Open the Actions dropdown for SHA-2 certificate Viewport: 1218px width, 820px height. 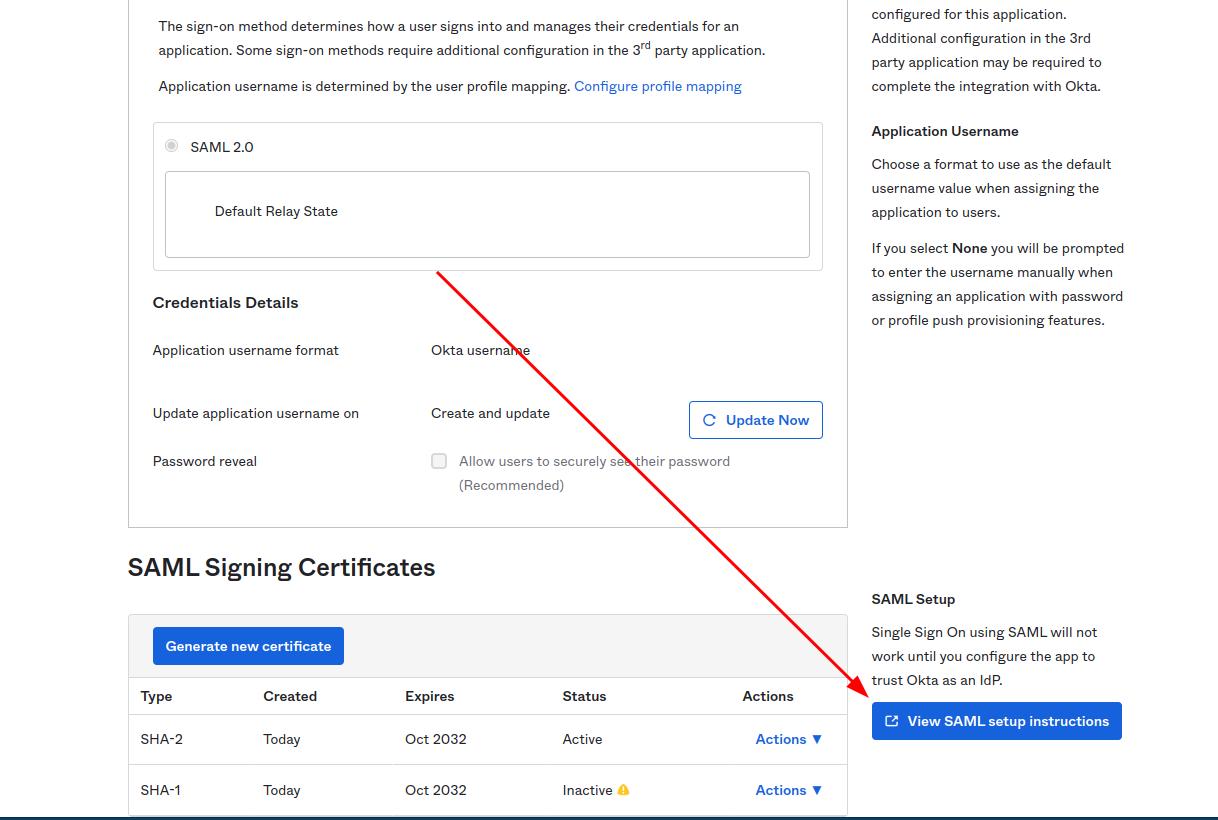tap(788, 739)
